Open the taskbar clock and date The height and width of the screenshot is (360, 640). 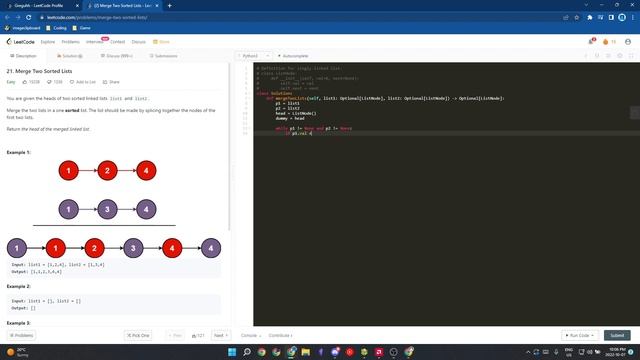tap(617, 352)
